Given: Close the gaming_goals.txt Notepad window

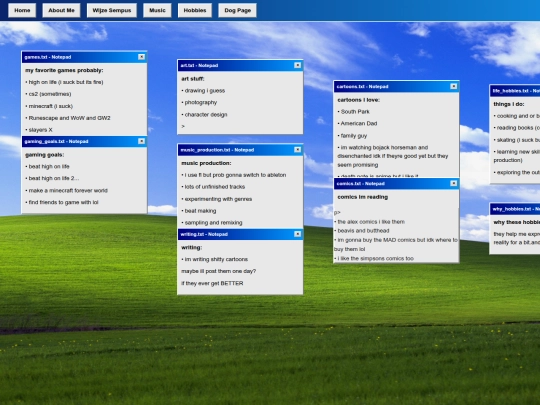Looking at the screenshot, I should (142, 141).
